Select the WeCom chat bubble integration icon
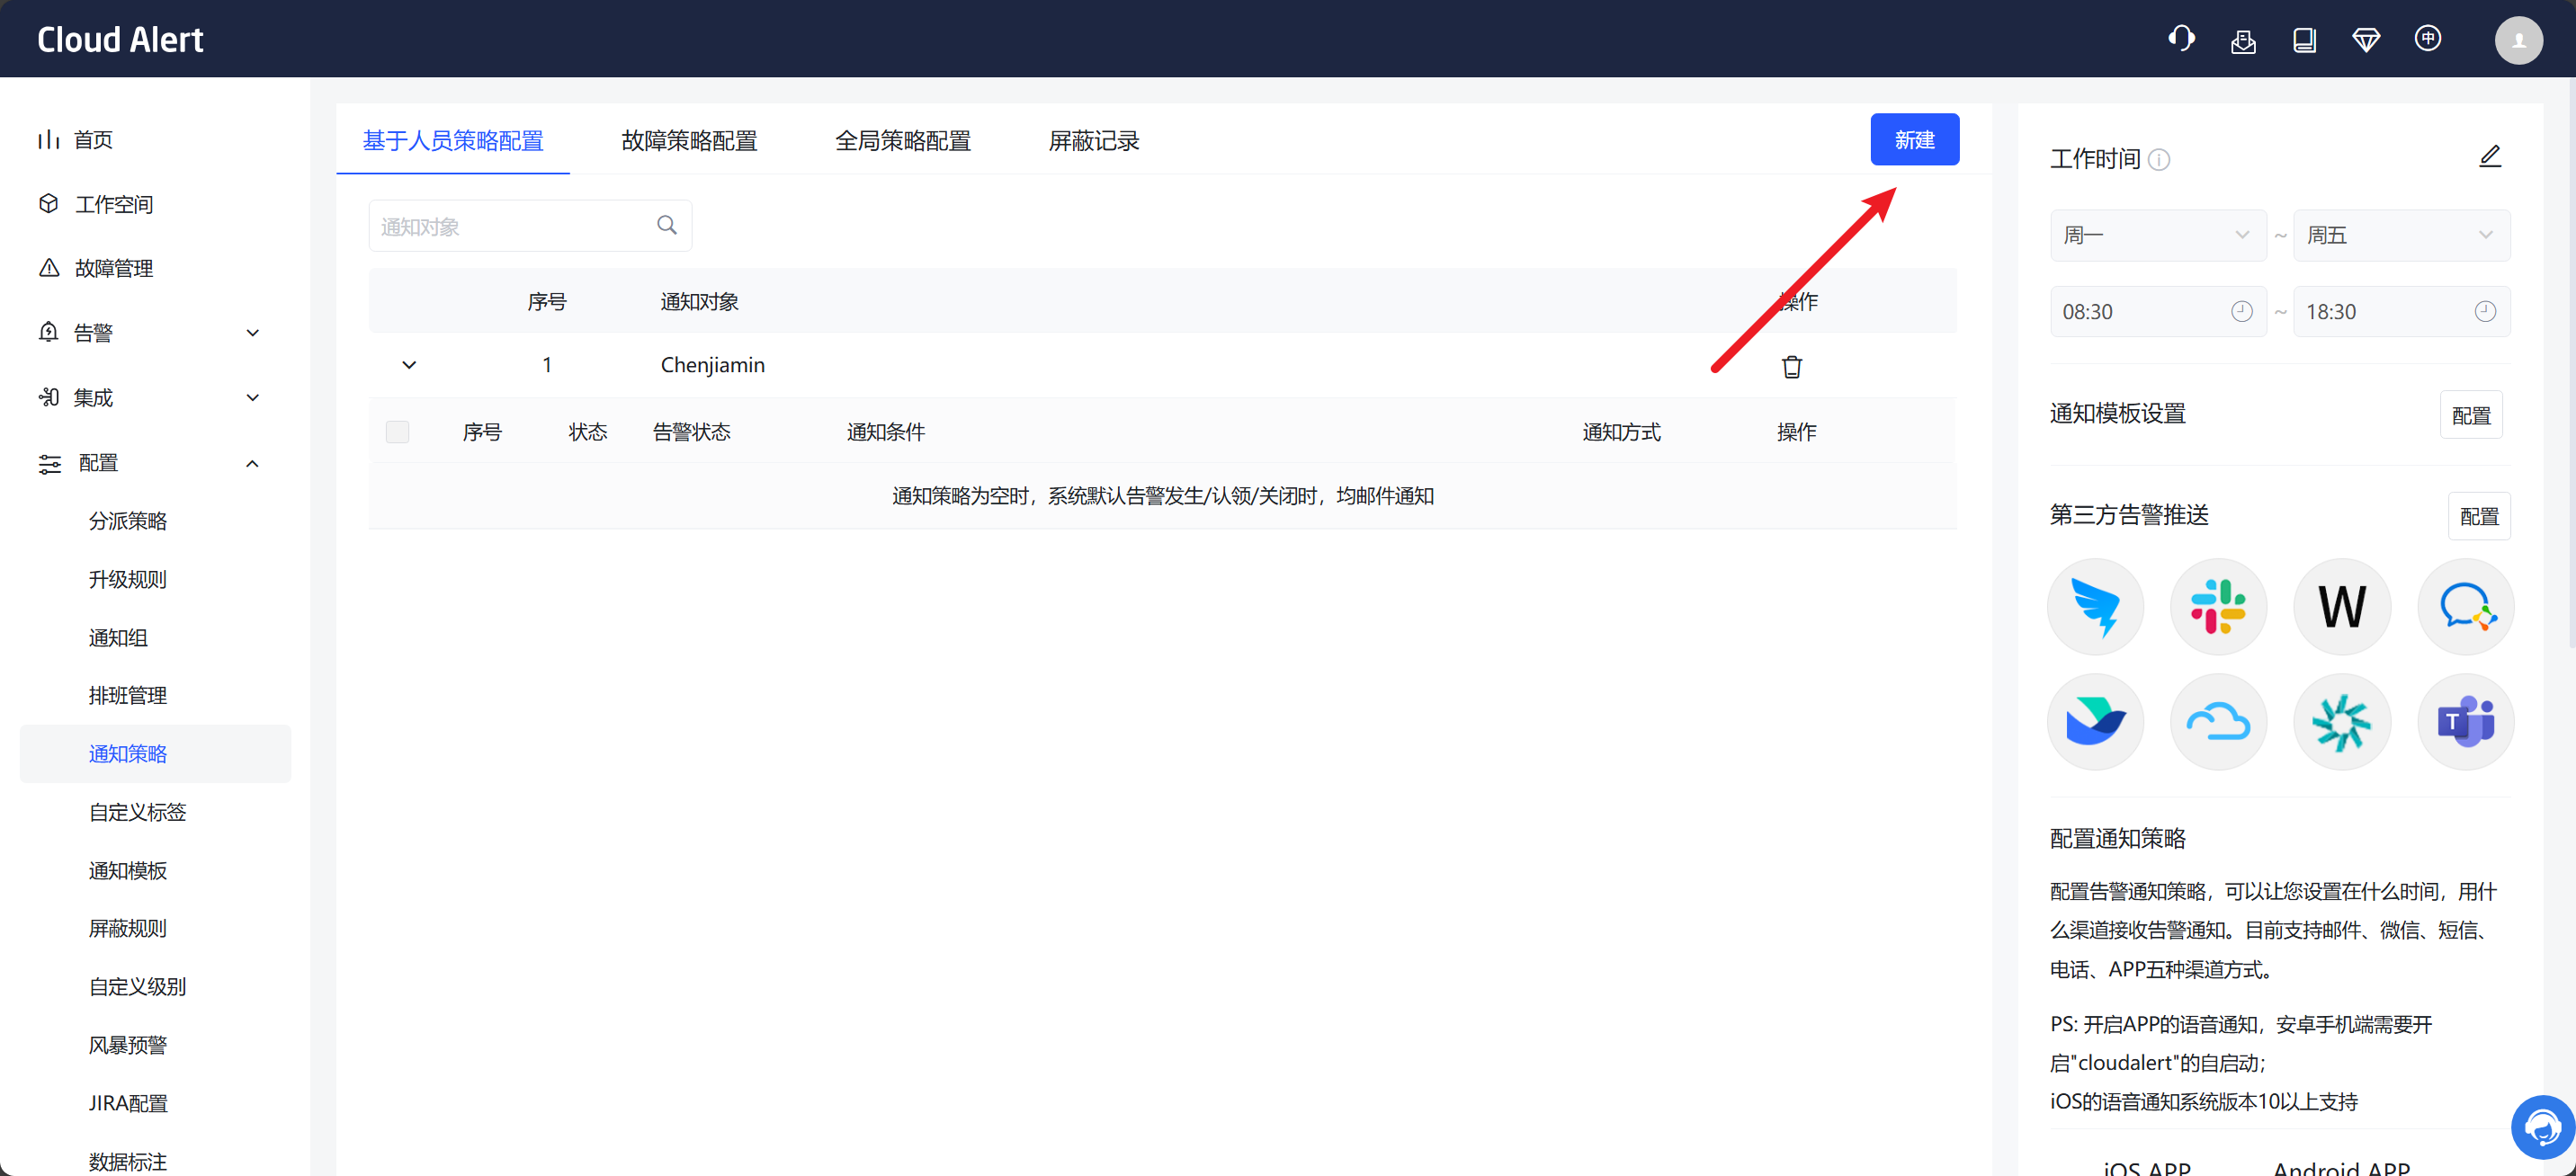Image resolution: width=2576 pixels, height=1176 pixels. pyautogui.click(x=2465, y=607)
